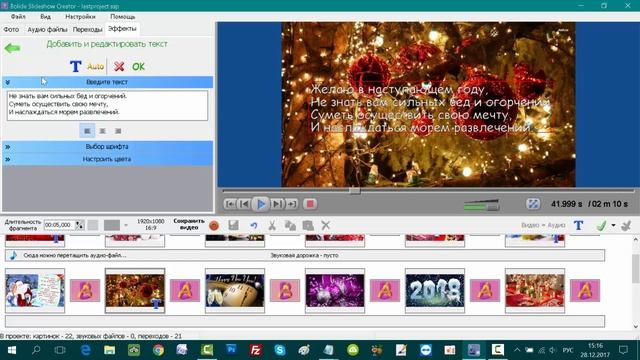Align text center
This screenshot has width=640, height=360.
click(x=102, y=131)
